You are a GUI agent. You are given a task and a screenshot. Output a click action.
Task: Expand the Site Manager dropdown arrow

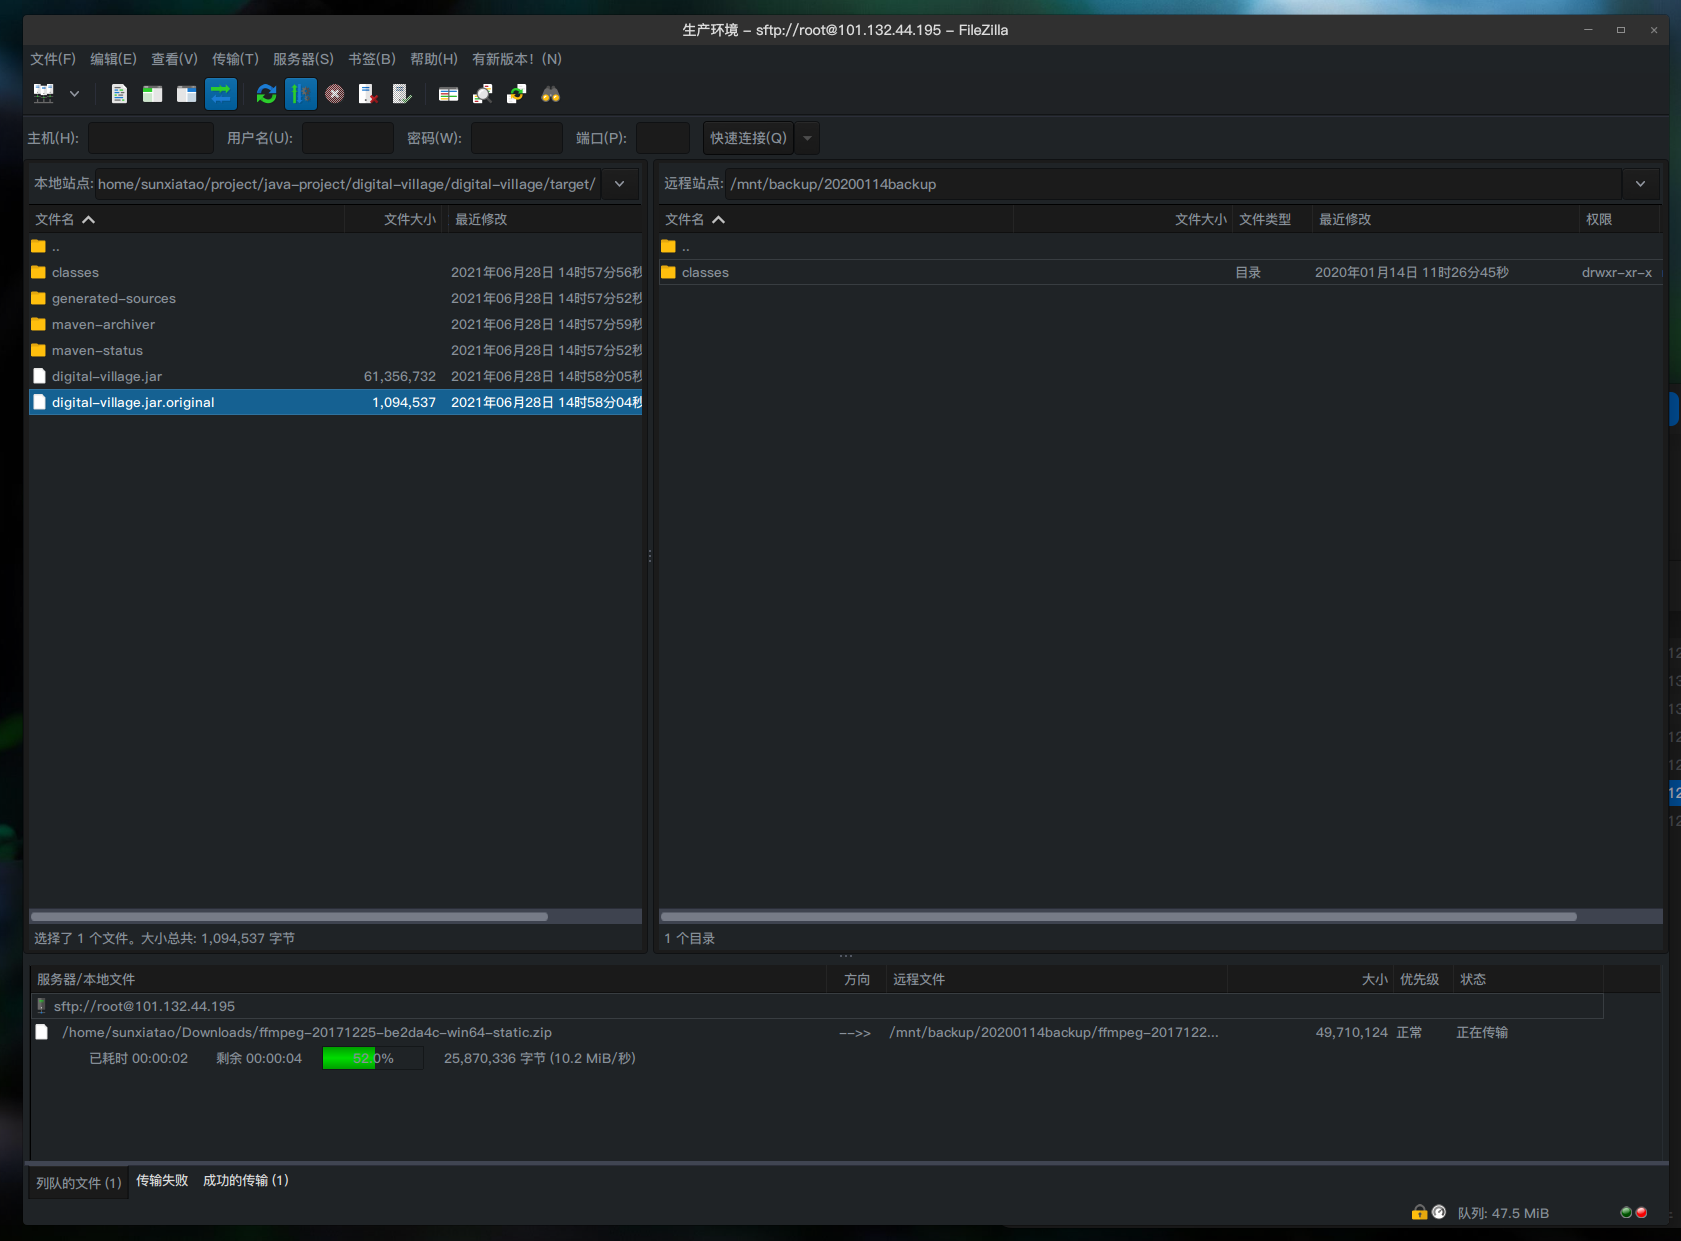[74, 94]
